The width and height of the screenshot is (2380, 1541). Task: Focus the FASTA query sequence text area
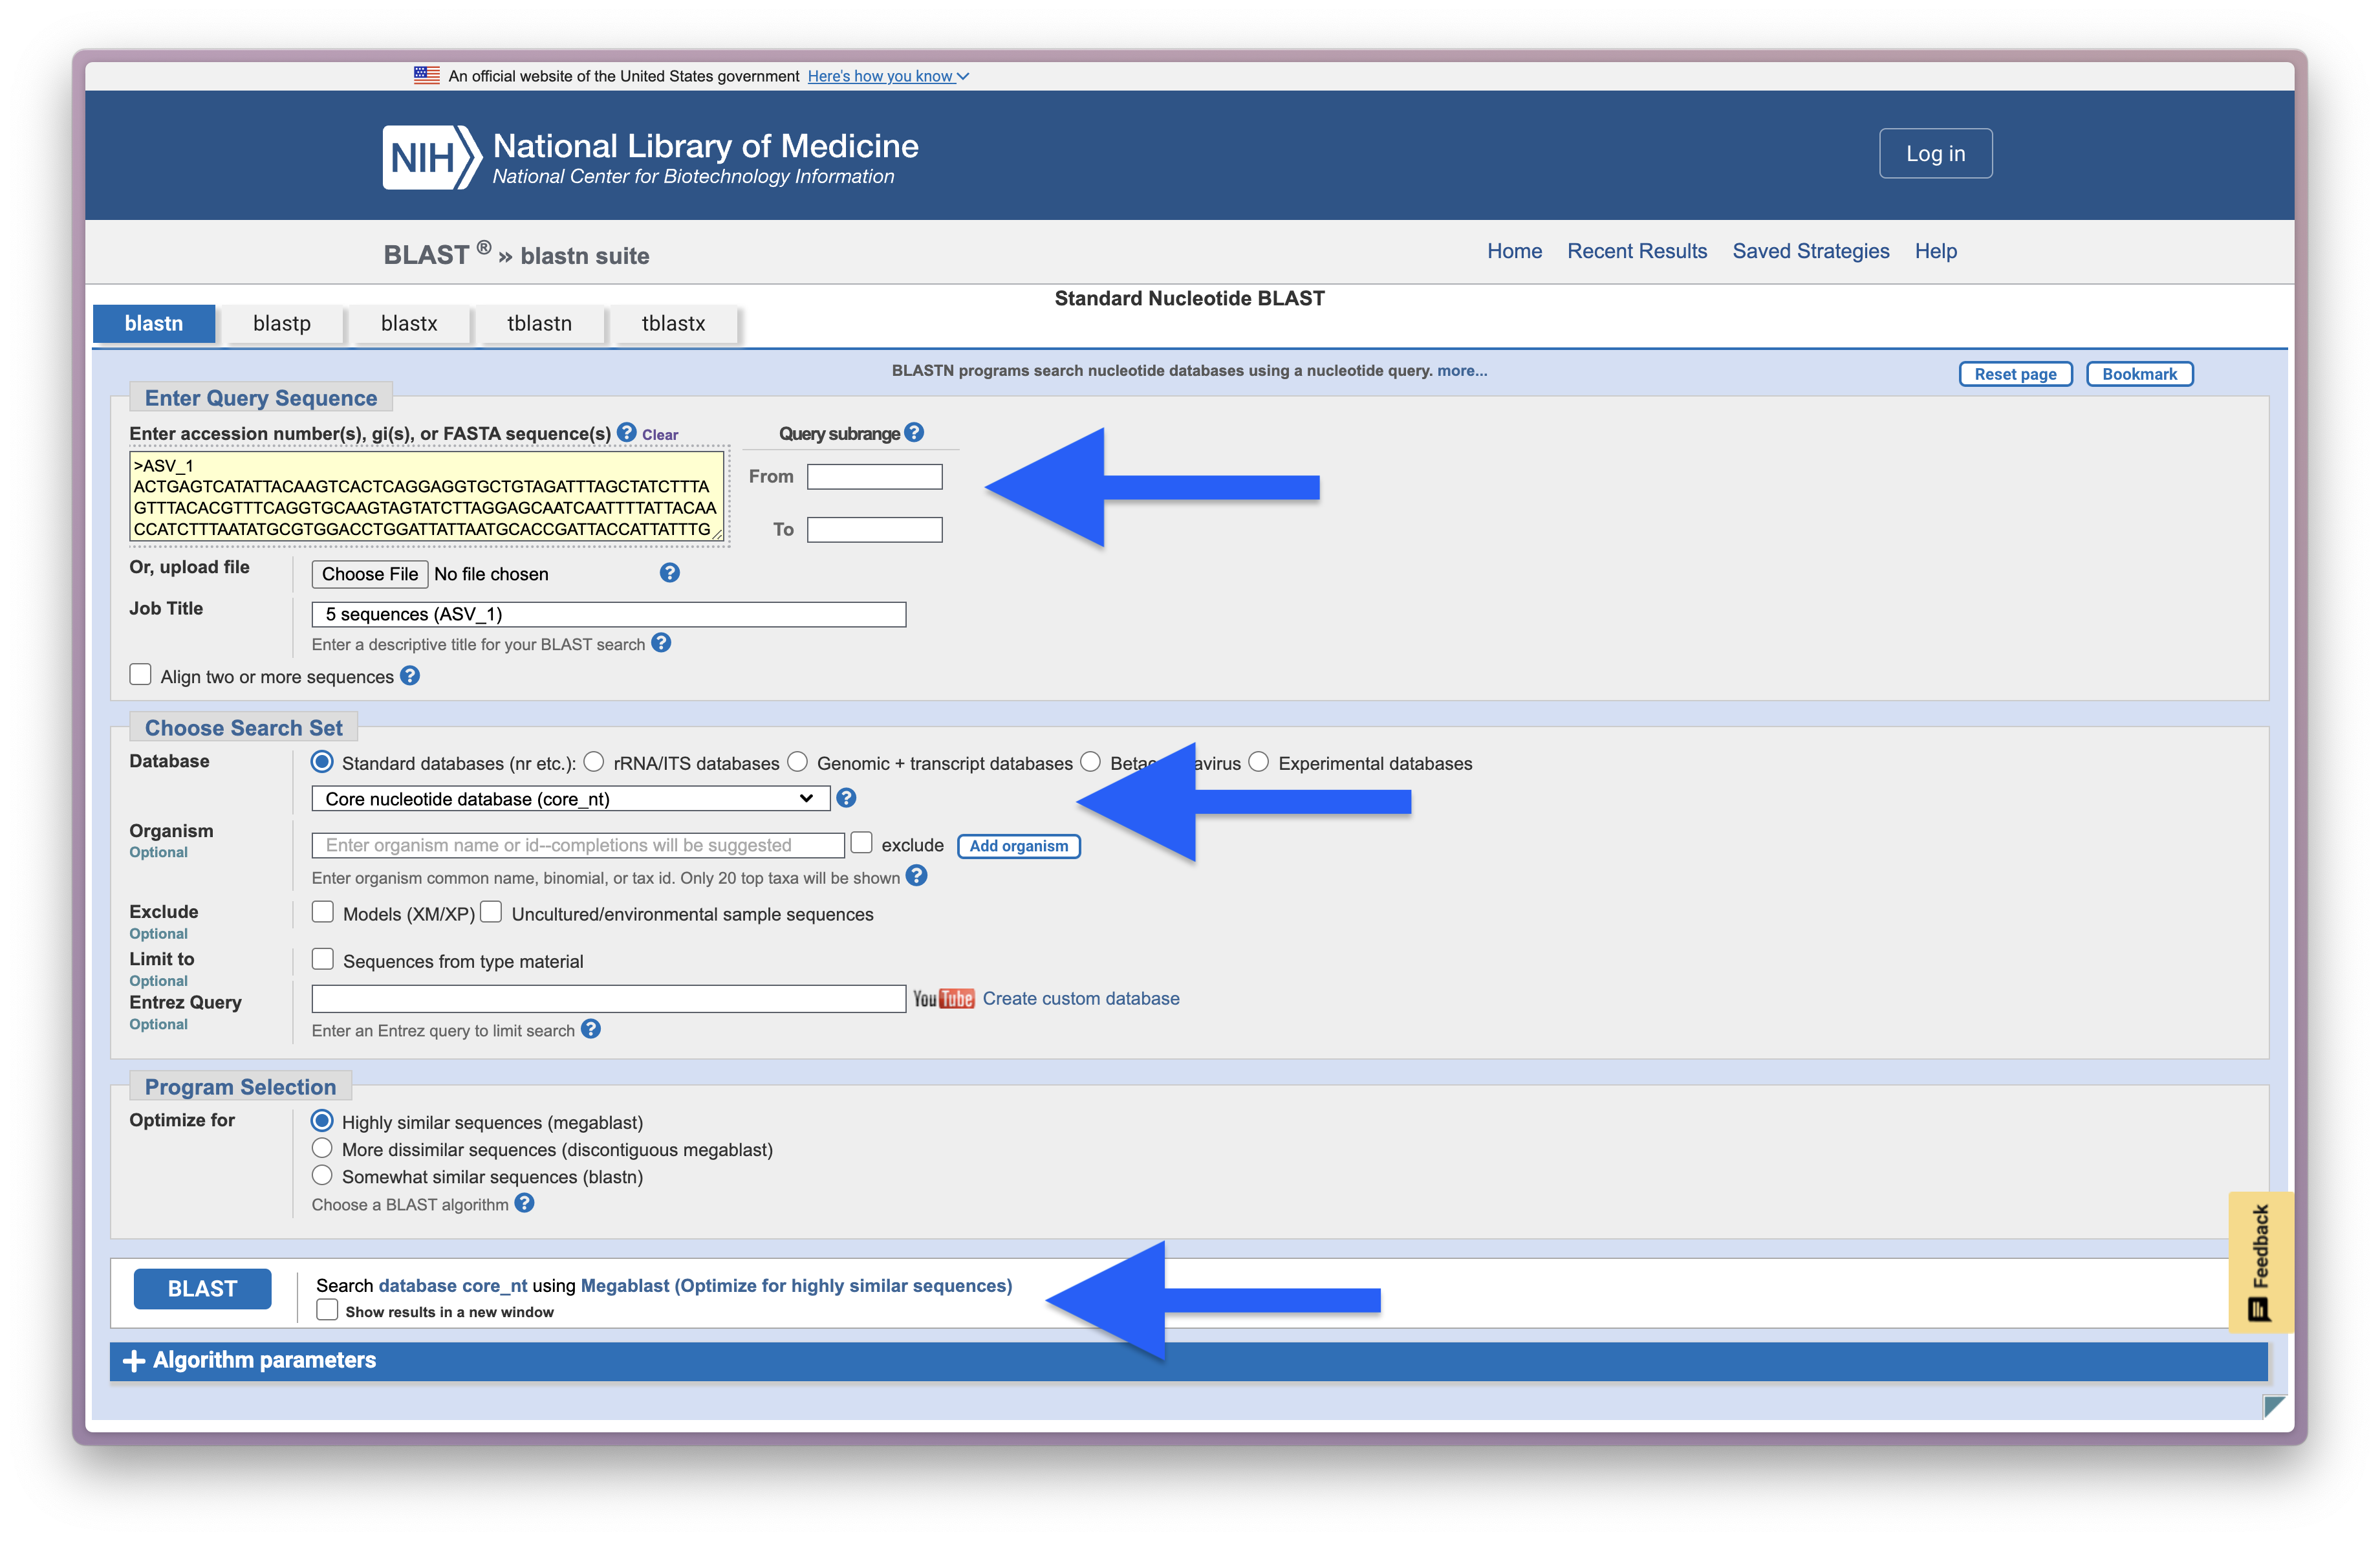427,496
